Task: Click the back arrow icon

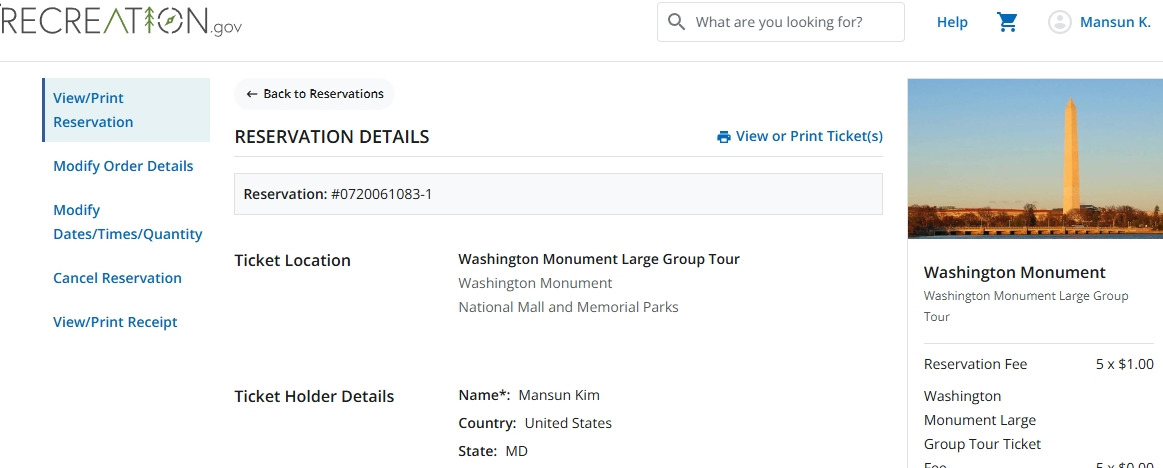Action: coord(252,94)
